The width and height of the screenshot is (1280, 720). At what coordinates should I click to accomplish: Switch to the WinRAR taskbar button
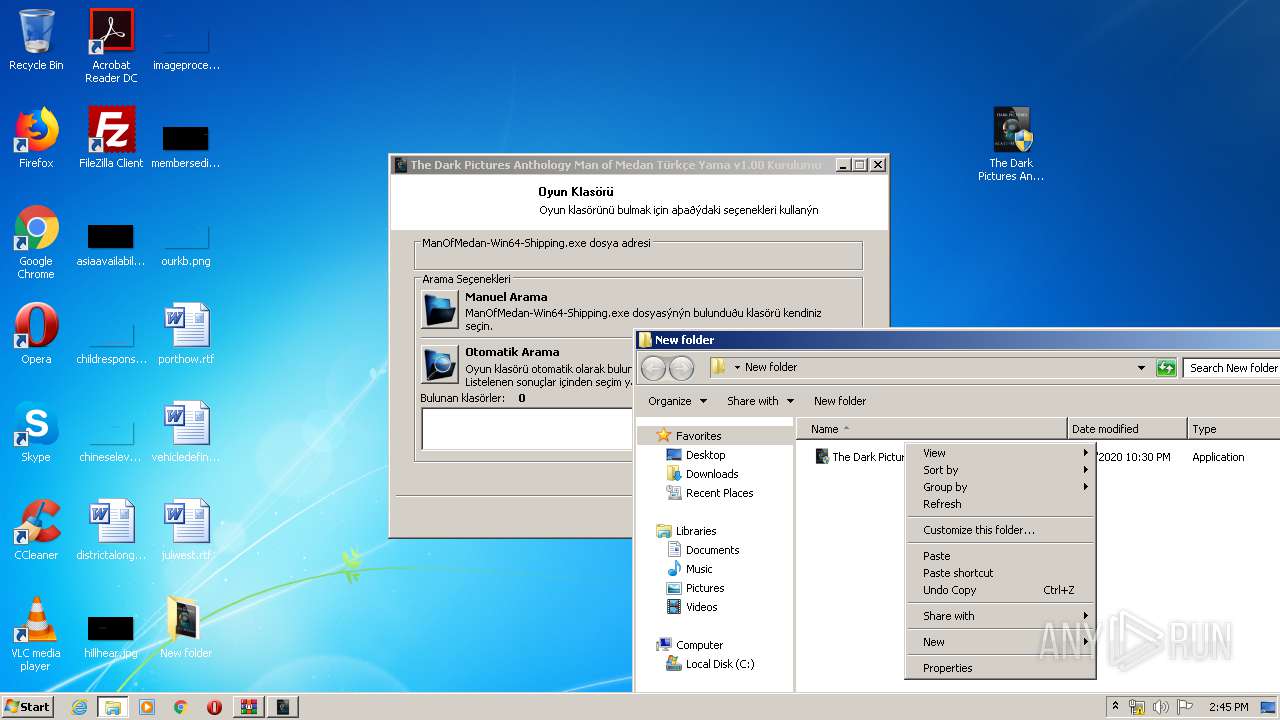pos(248,707)
